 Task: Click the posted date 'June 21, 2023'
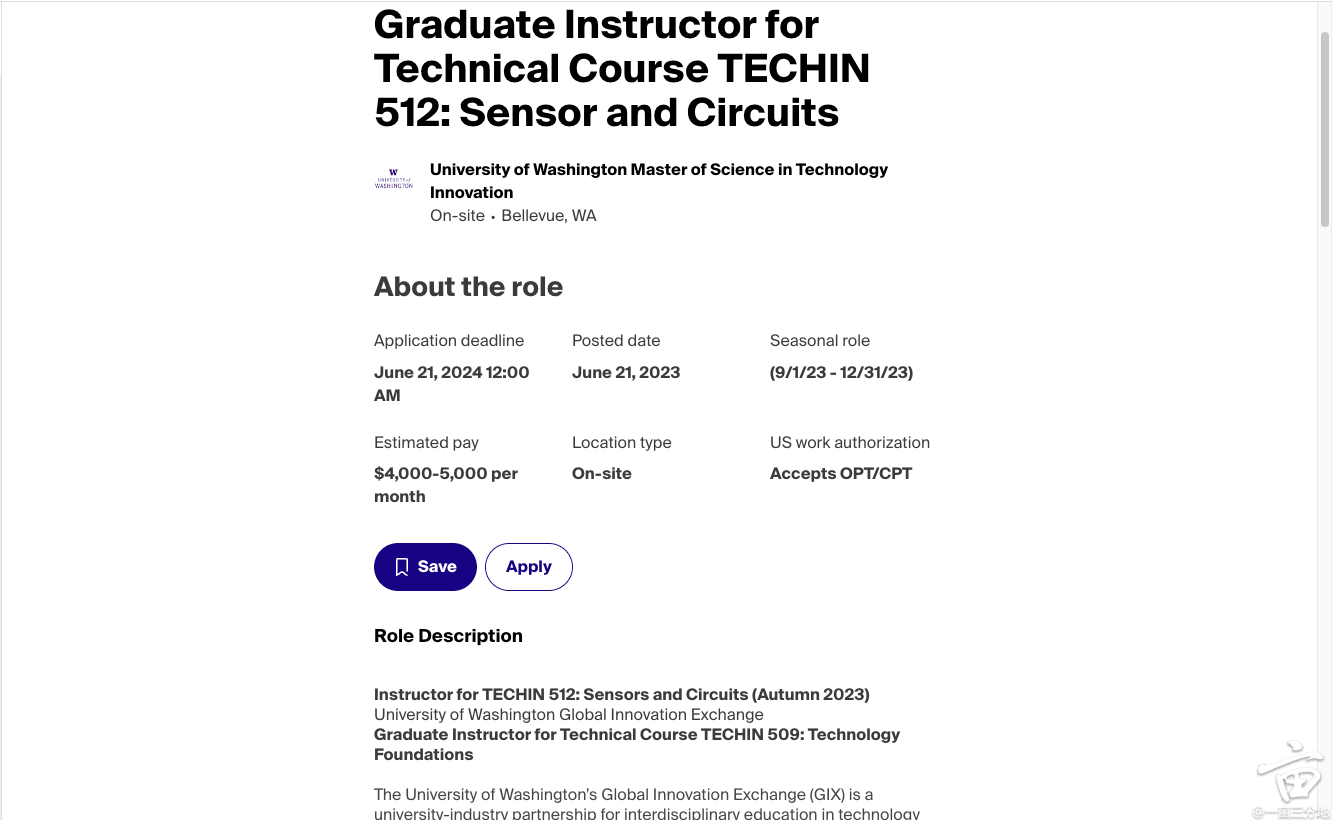(x=626, y=373)
